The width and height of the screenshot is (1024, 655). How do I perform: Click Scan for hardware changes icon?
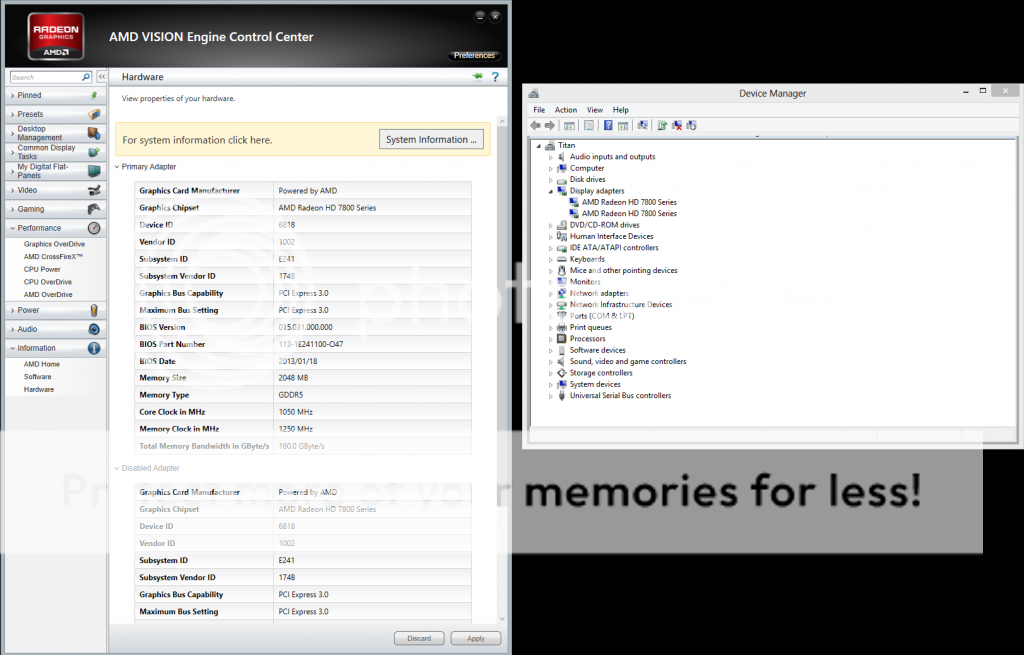click(x=643, y=125)
